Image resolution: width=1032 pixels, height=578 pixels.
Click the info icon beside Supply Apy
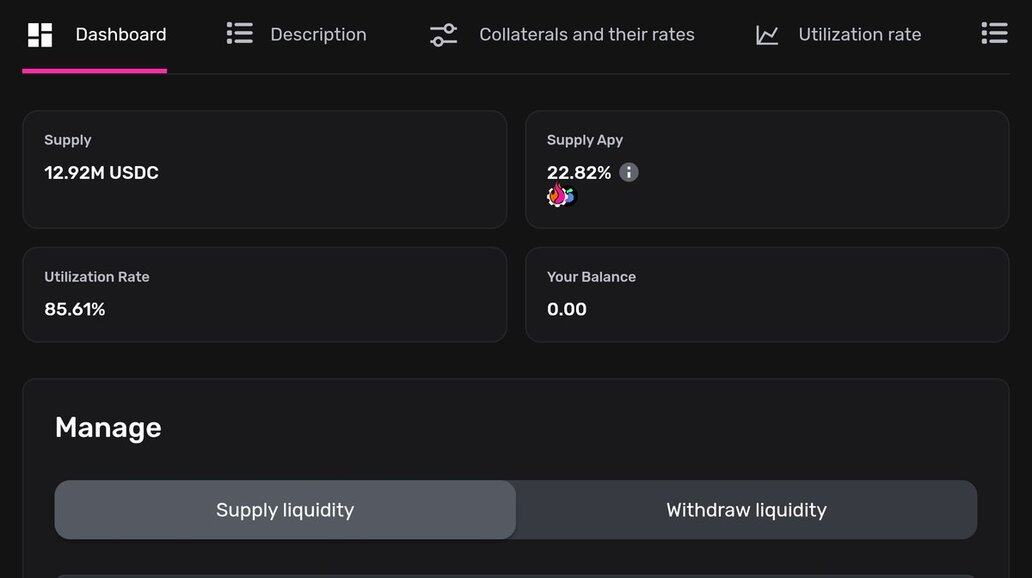(x=628, y=172)
